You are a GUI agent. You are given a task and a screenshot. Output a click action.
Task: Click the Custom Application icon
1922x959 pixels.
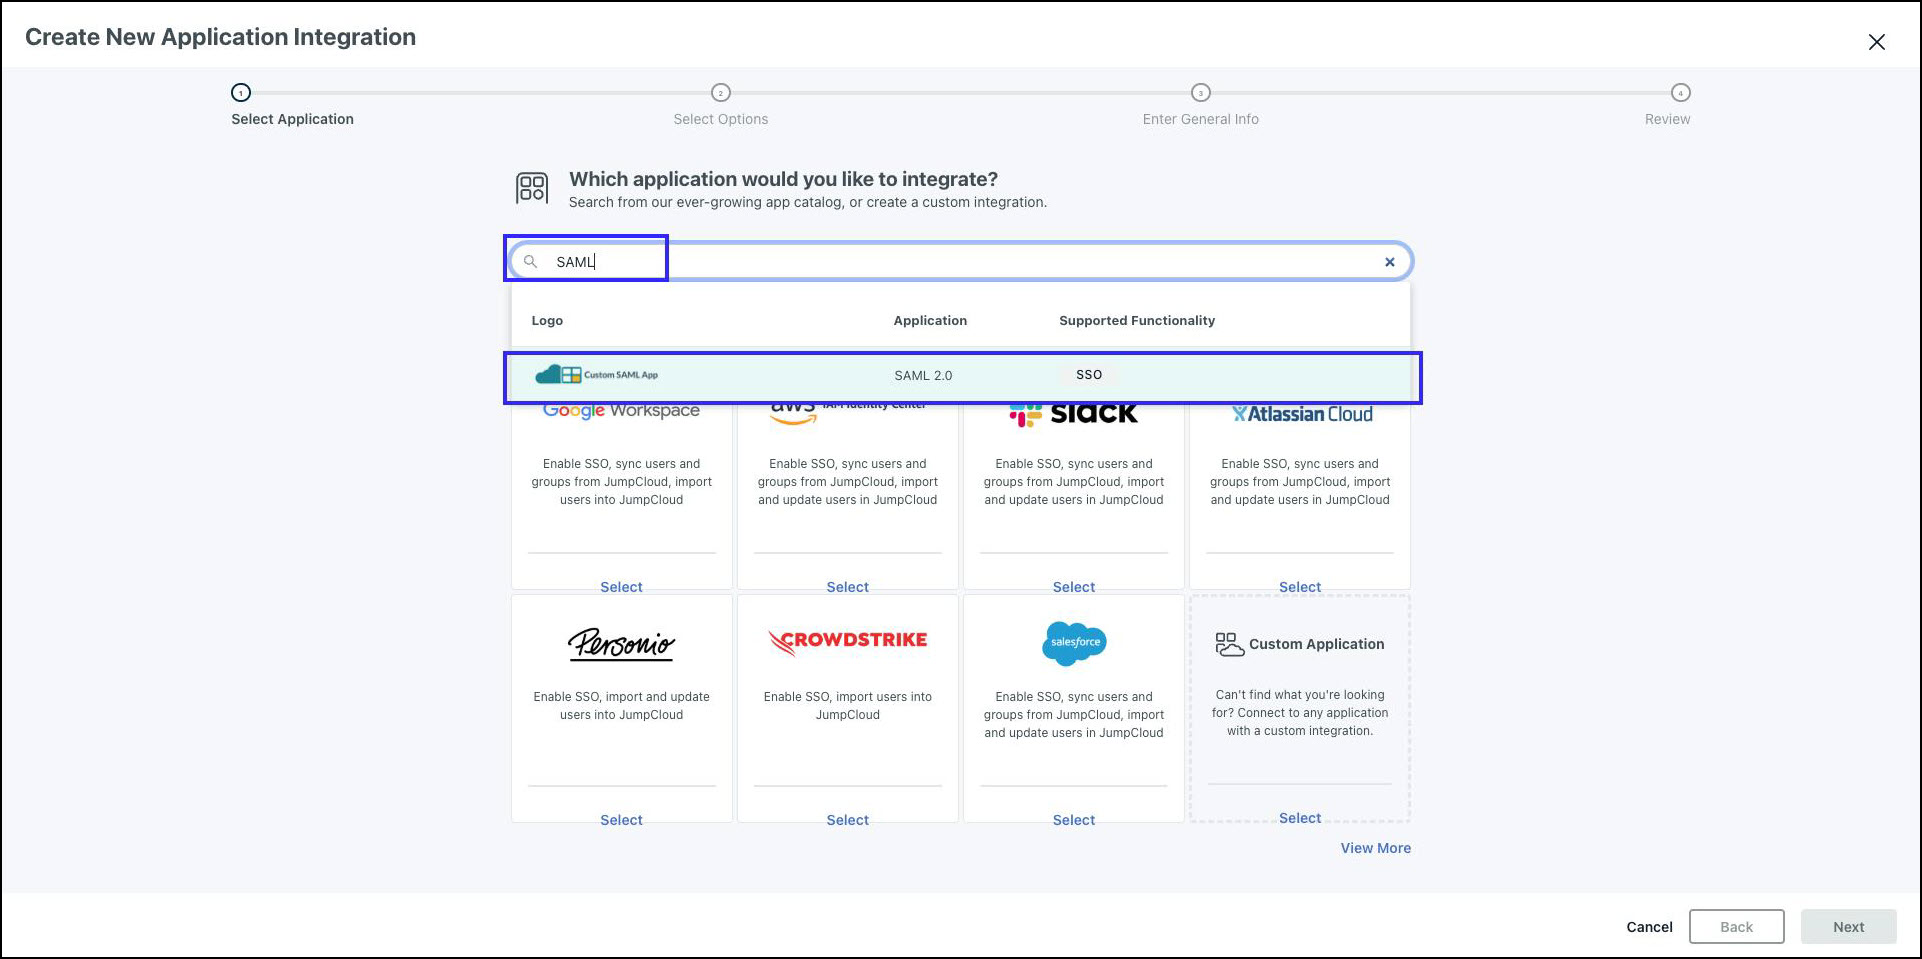(1229, 644)
